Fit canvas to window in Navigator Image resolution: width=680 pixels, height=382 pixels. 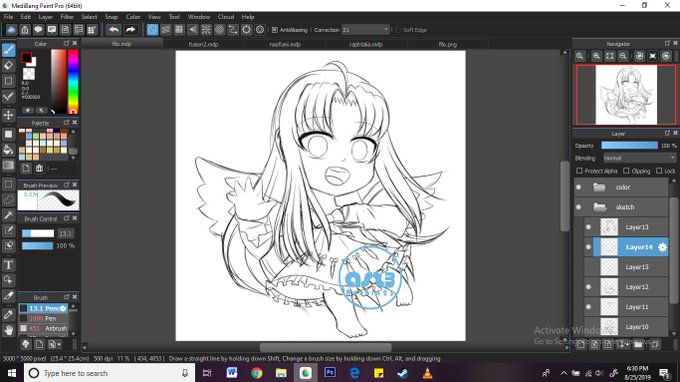tap(610, 56)
